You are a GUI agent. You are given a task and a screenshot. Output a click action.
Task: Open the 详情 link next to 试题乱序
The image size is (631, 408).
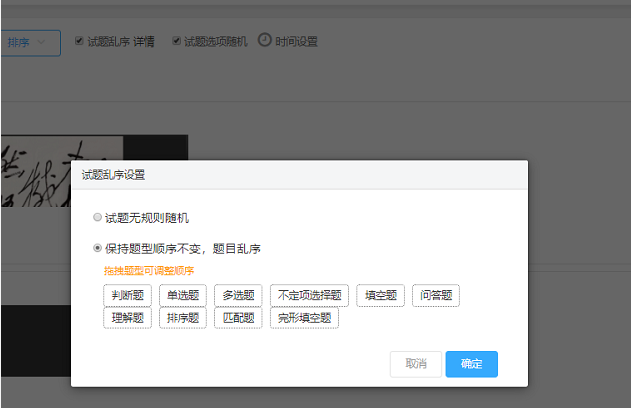click(x=143, y=42)
